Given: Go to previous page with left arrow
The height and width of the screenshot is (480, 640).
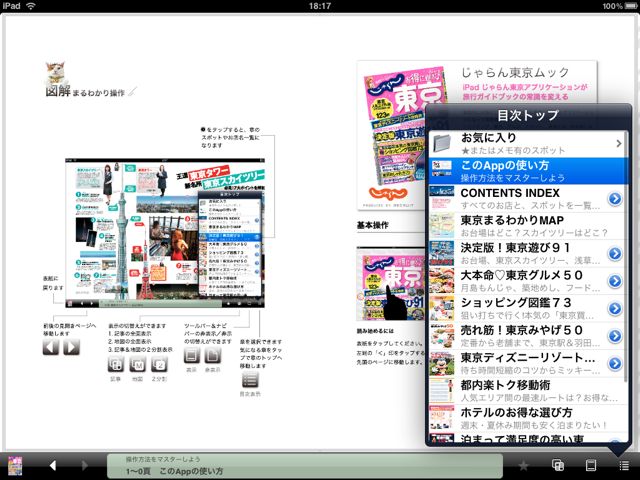Looking at the screenshot, I should click(x=53, y=465).
